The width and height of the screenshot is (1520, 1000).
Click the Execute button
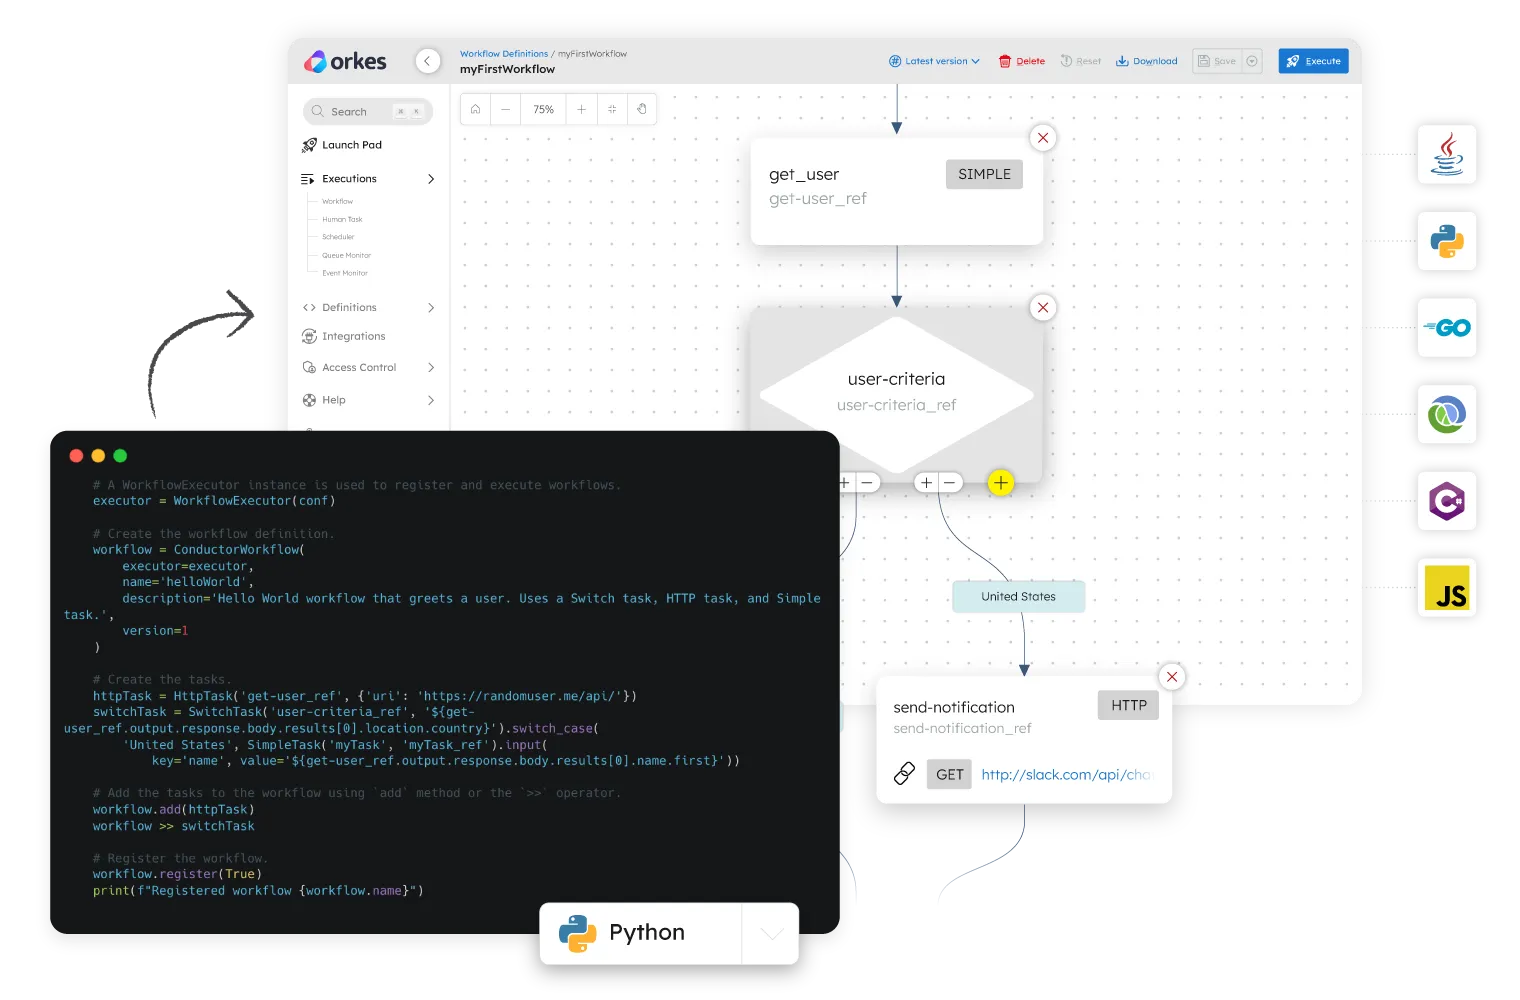click(x=1313, y=61)
